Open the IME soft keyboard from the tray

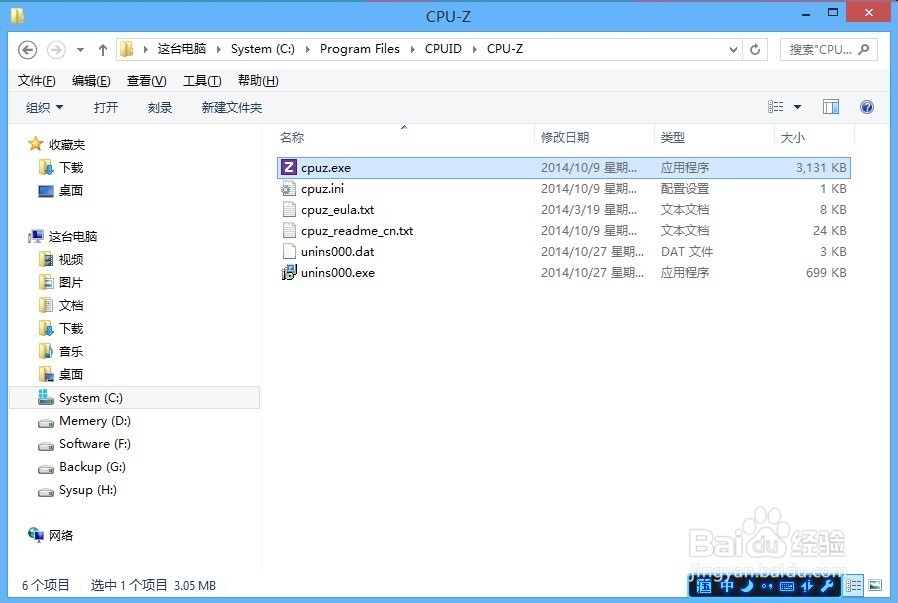(786, 585)
